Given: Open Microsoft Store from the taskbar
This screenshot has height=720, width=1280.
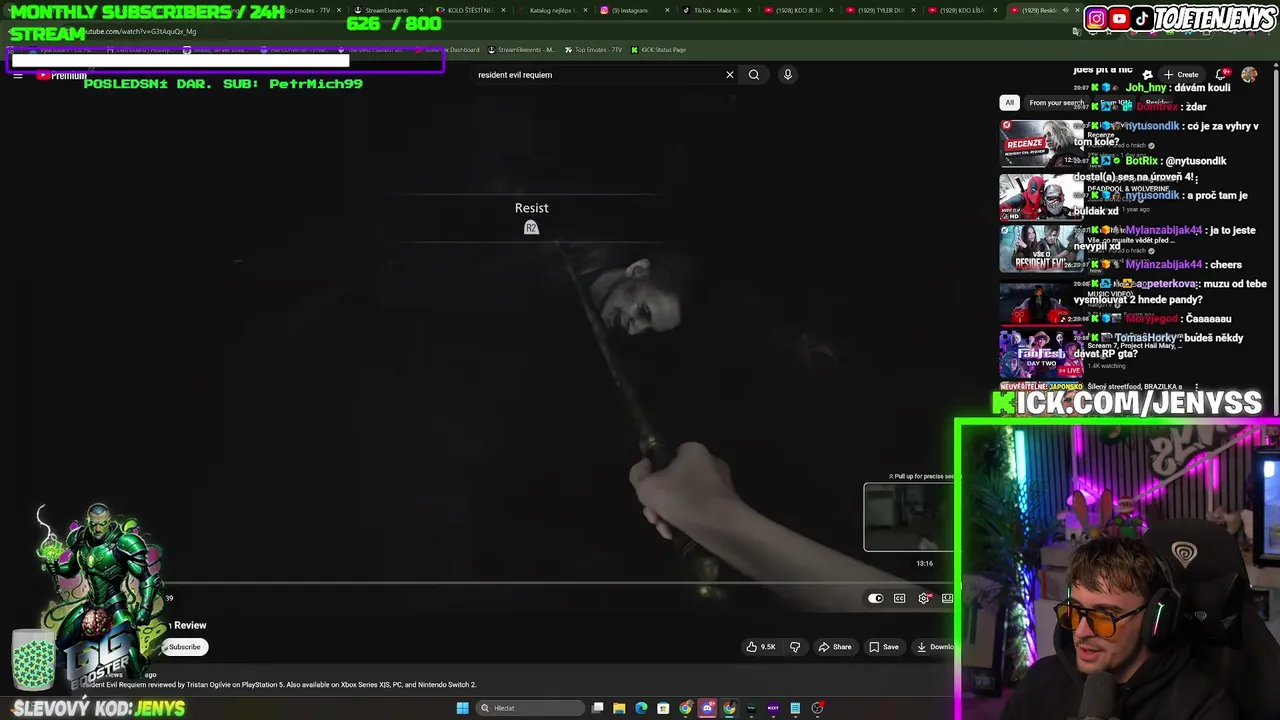Looking at the screenshot, I should 663,708.
